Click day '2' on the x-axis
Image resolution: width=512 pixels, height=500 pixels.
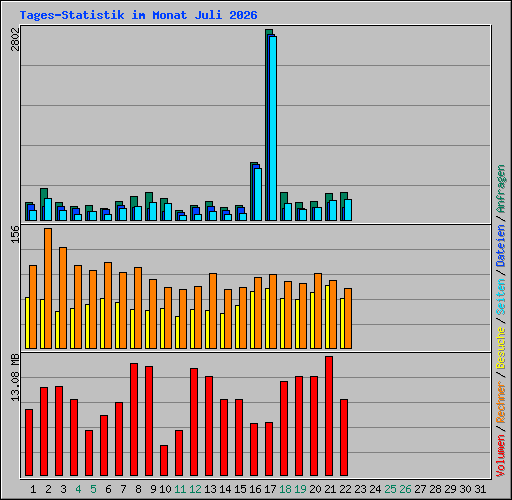click(x=48, y=489)
